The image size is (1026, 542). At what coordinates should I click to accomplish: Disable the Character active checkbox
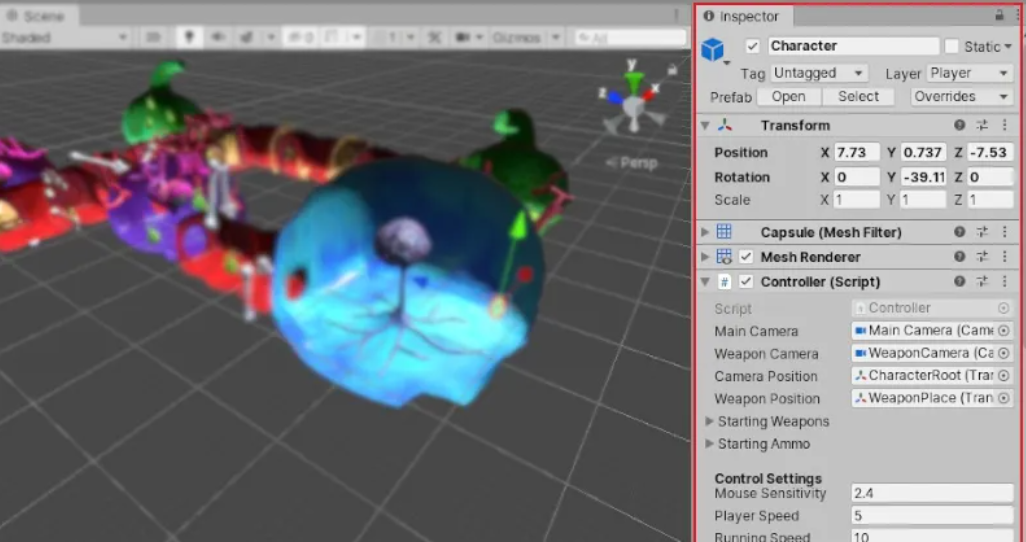click(x=753, y=47)
